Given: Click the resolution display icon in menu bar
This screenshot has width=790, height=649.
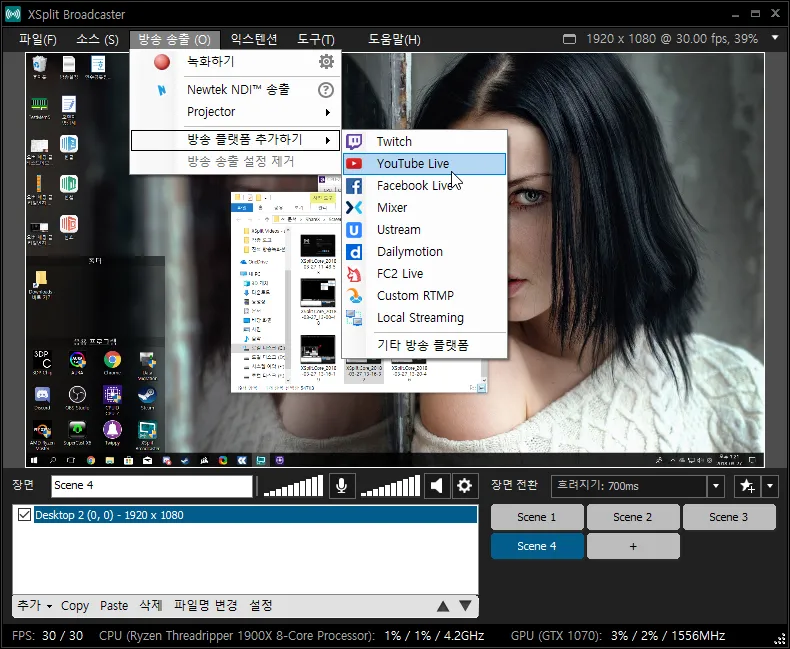Looking at the screenshot, I should 569,39.
